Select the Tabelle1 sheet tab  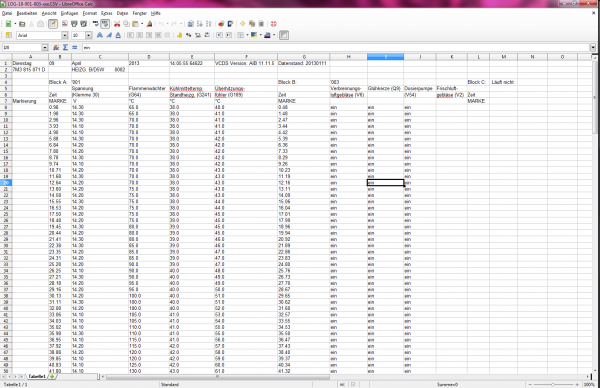(37, 377)
